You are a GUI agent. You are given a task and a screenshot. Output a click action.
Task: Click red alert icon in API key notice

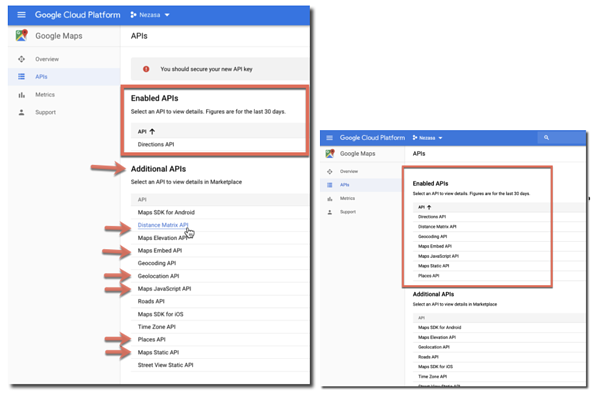(146, 69)
